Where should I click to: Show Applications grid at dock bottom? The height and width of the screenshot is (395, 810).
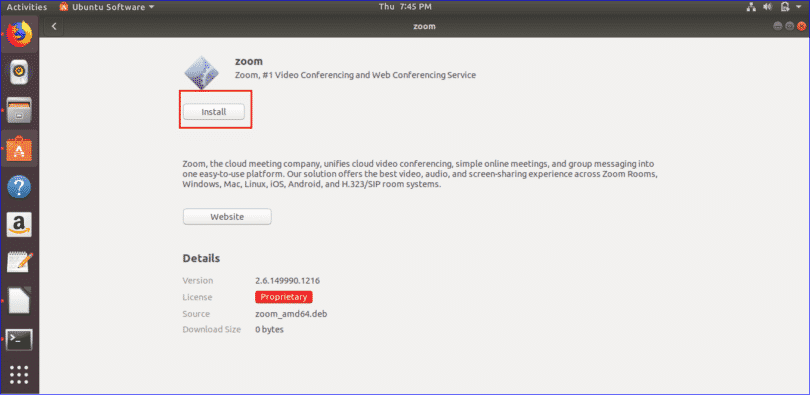[x=20, y=375]
